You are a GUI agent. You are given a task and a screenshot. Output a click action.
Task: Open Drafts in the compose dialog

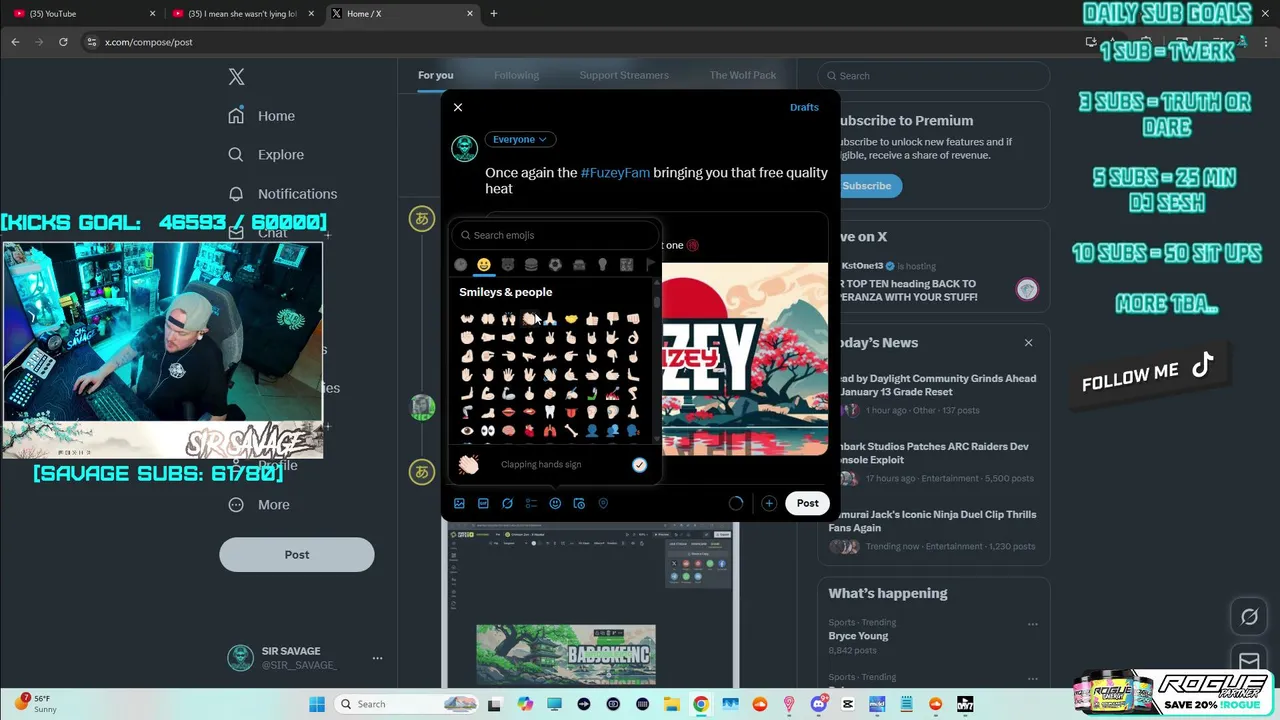click(x=804, y=107)
